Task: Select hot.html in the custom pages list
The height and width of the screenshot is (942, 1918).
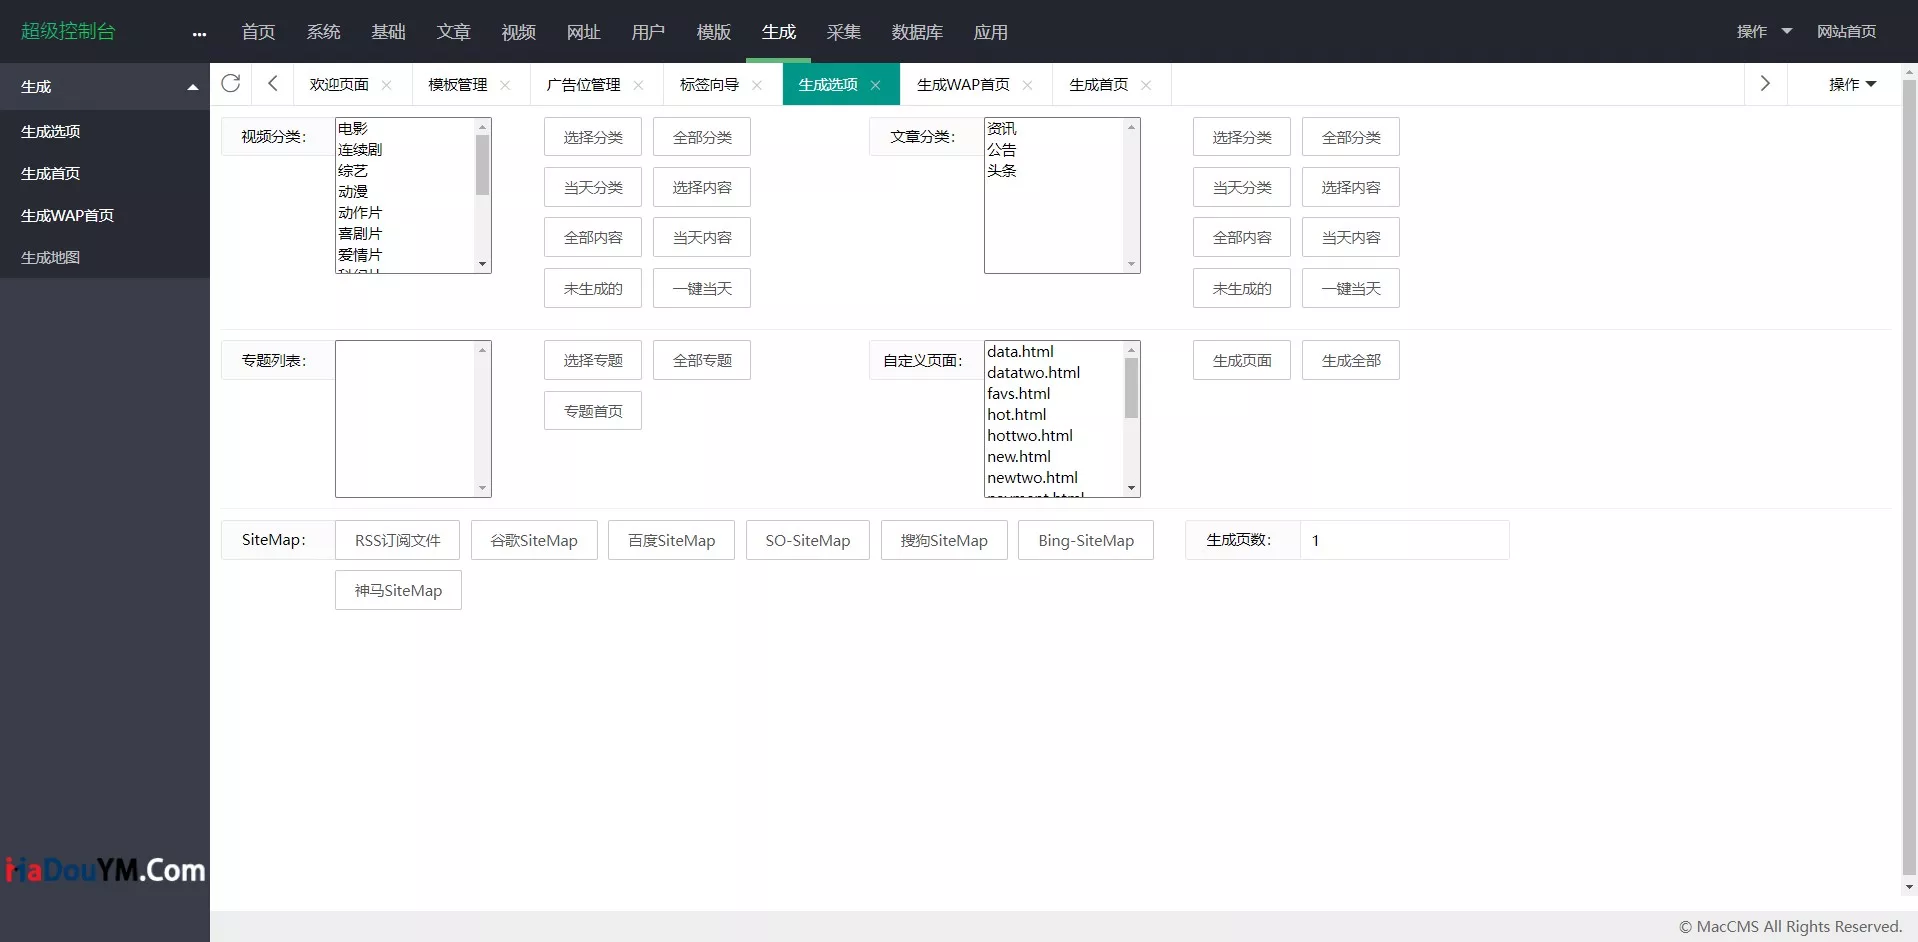Action: pyautogui.click(x=1016, y=415)
